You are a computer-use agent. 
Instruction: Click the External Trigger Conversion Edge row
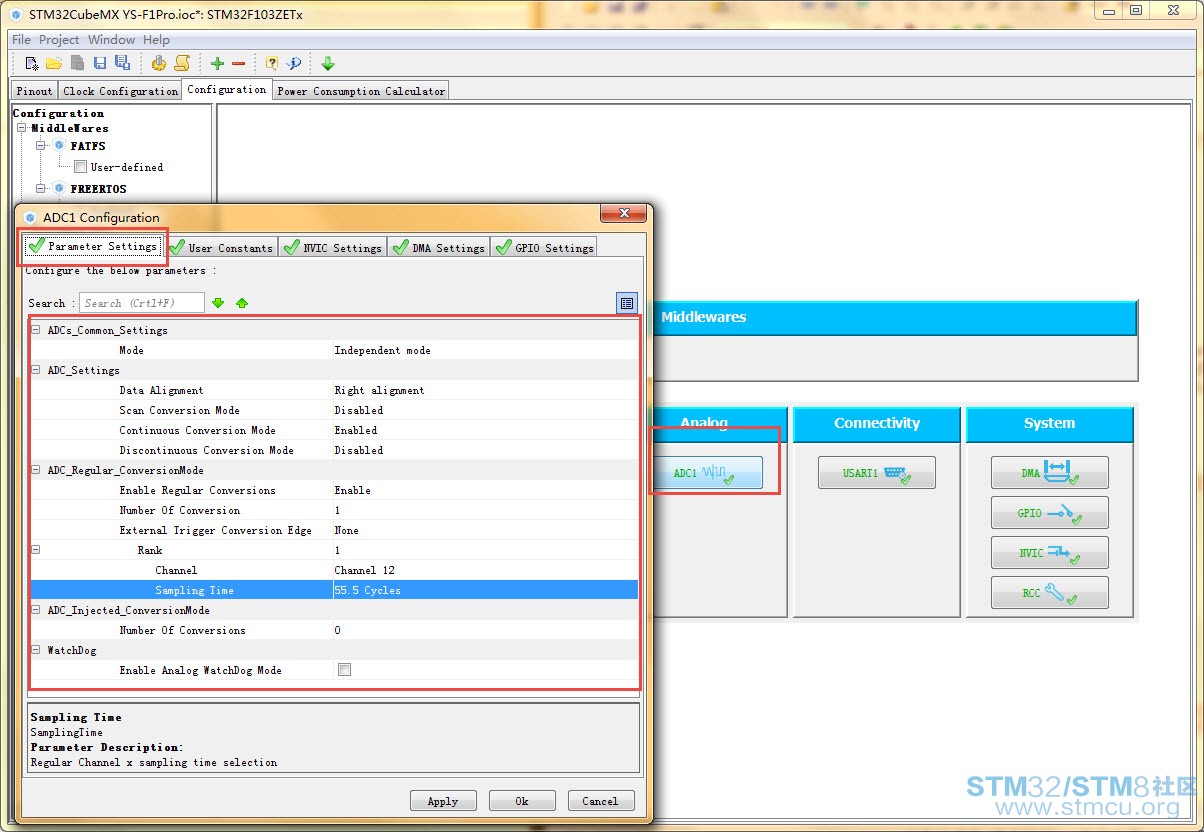coord(334,530)
